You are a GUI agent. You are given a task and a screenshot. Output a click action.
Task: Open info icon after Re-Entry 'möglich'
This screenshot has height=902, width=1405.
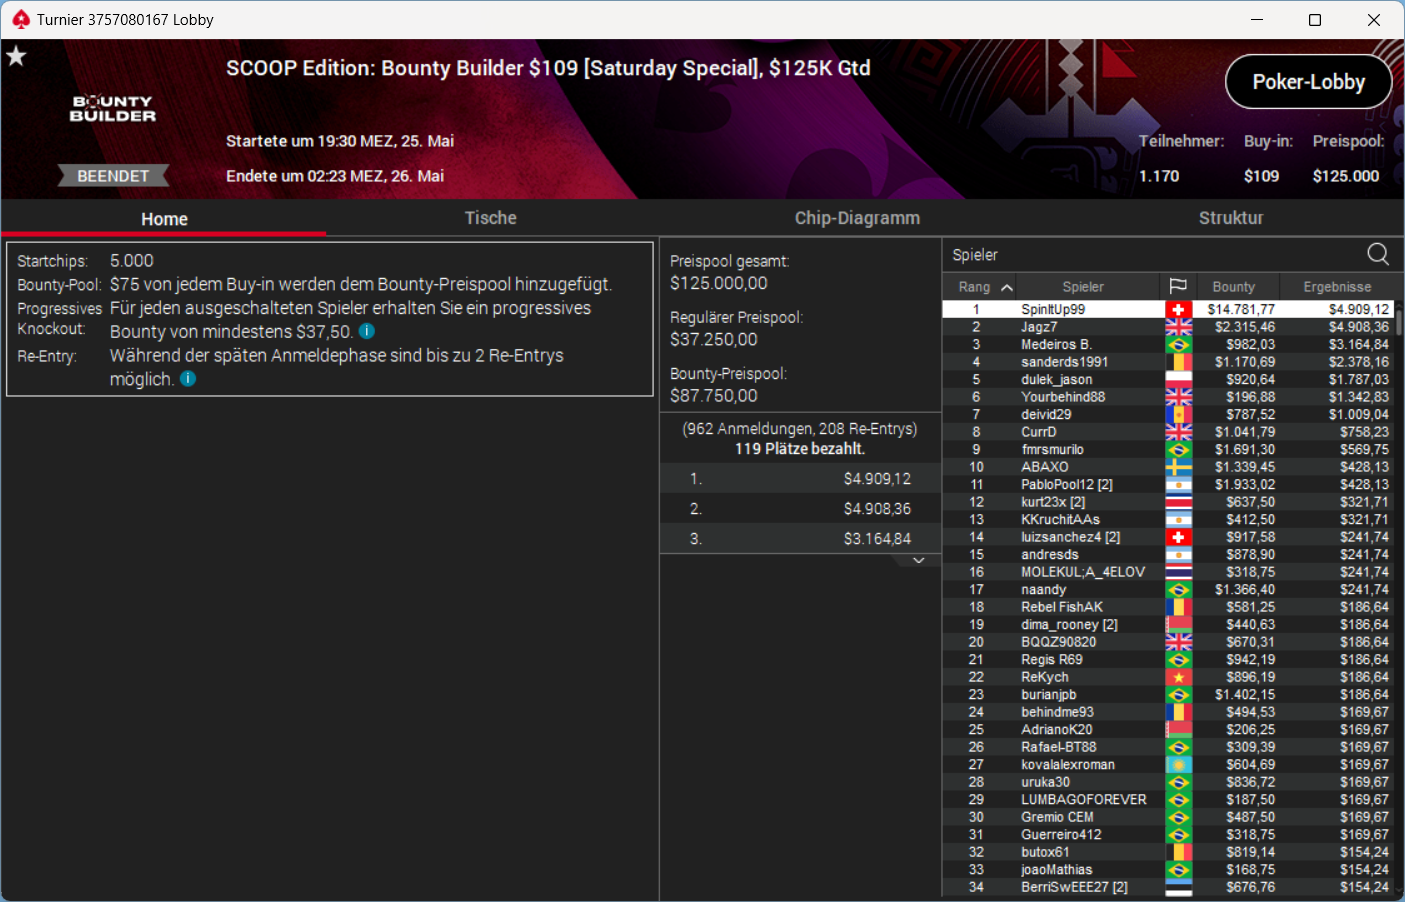[x=188, y=379]
